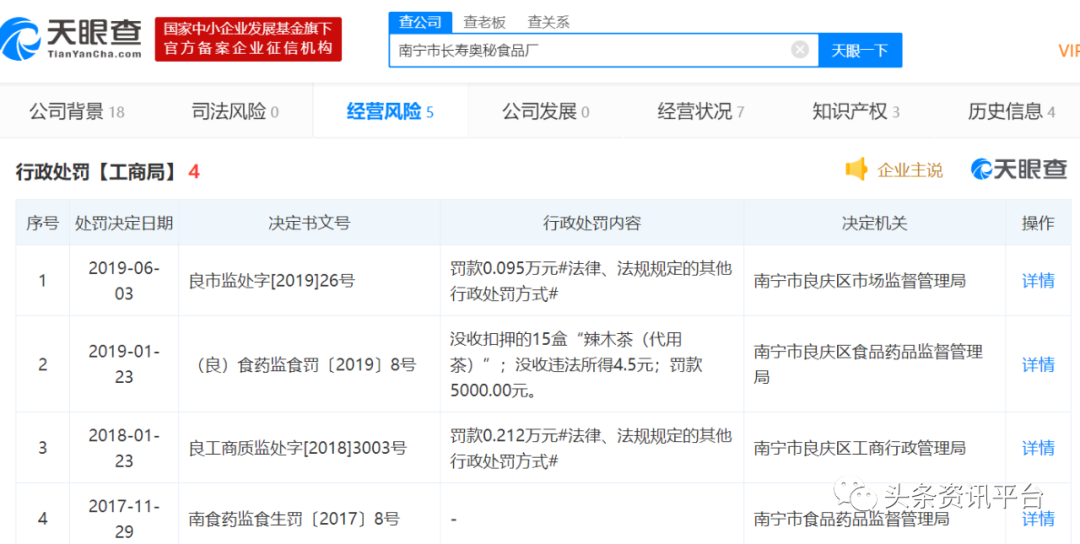Click the 企业主说 link text
The image size is (1080, 544).
coord(910,170)
